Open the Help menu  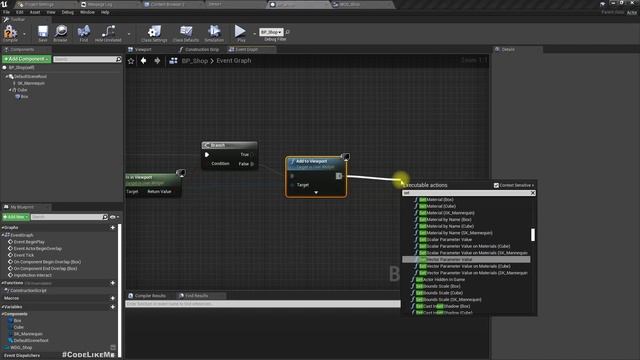pos(105,12)
